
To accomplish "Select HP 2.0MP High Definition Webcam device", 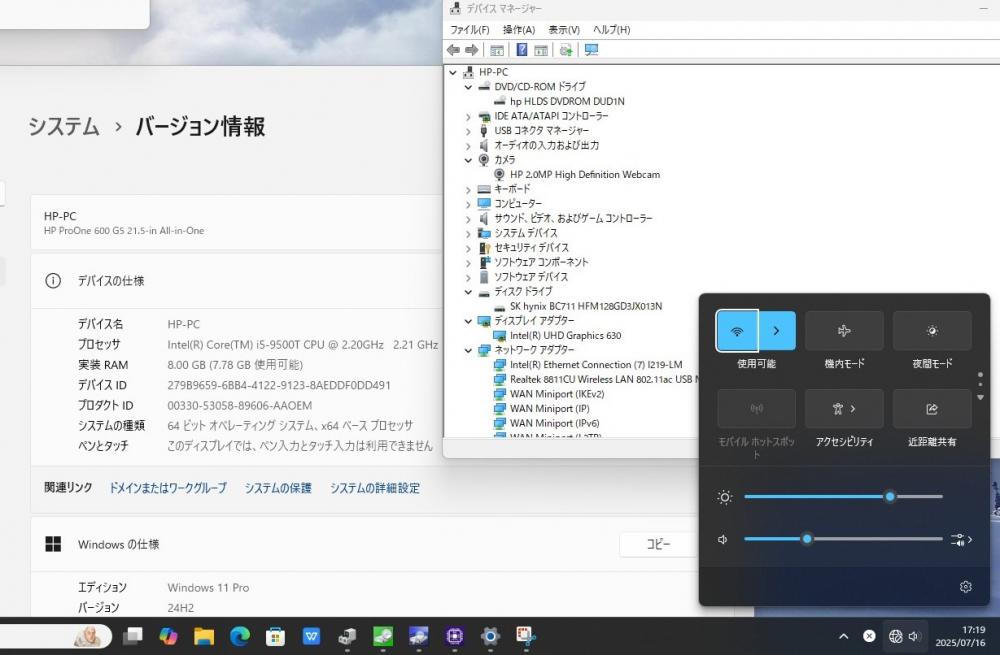I will 585,175.
